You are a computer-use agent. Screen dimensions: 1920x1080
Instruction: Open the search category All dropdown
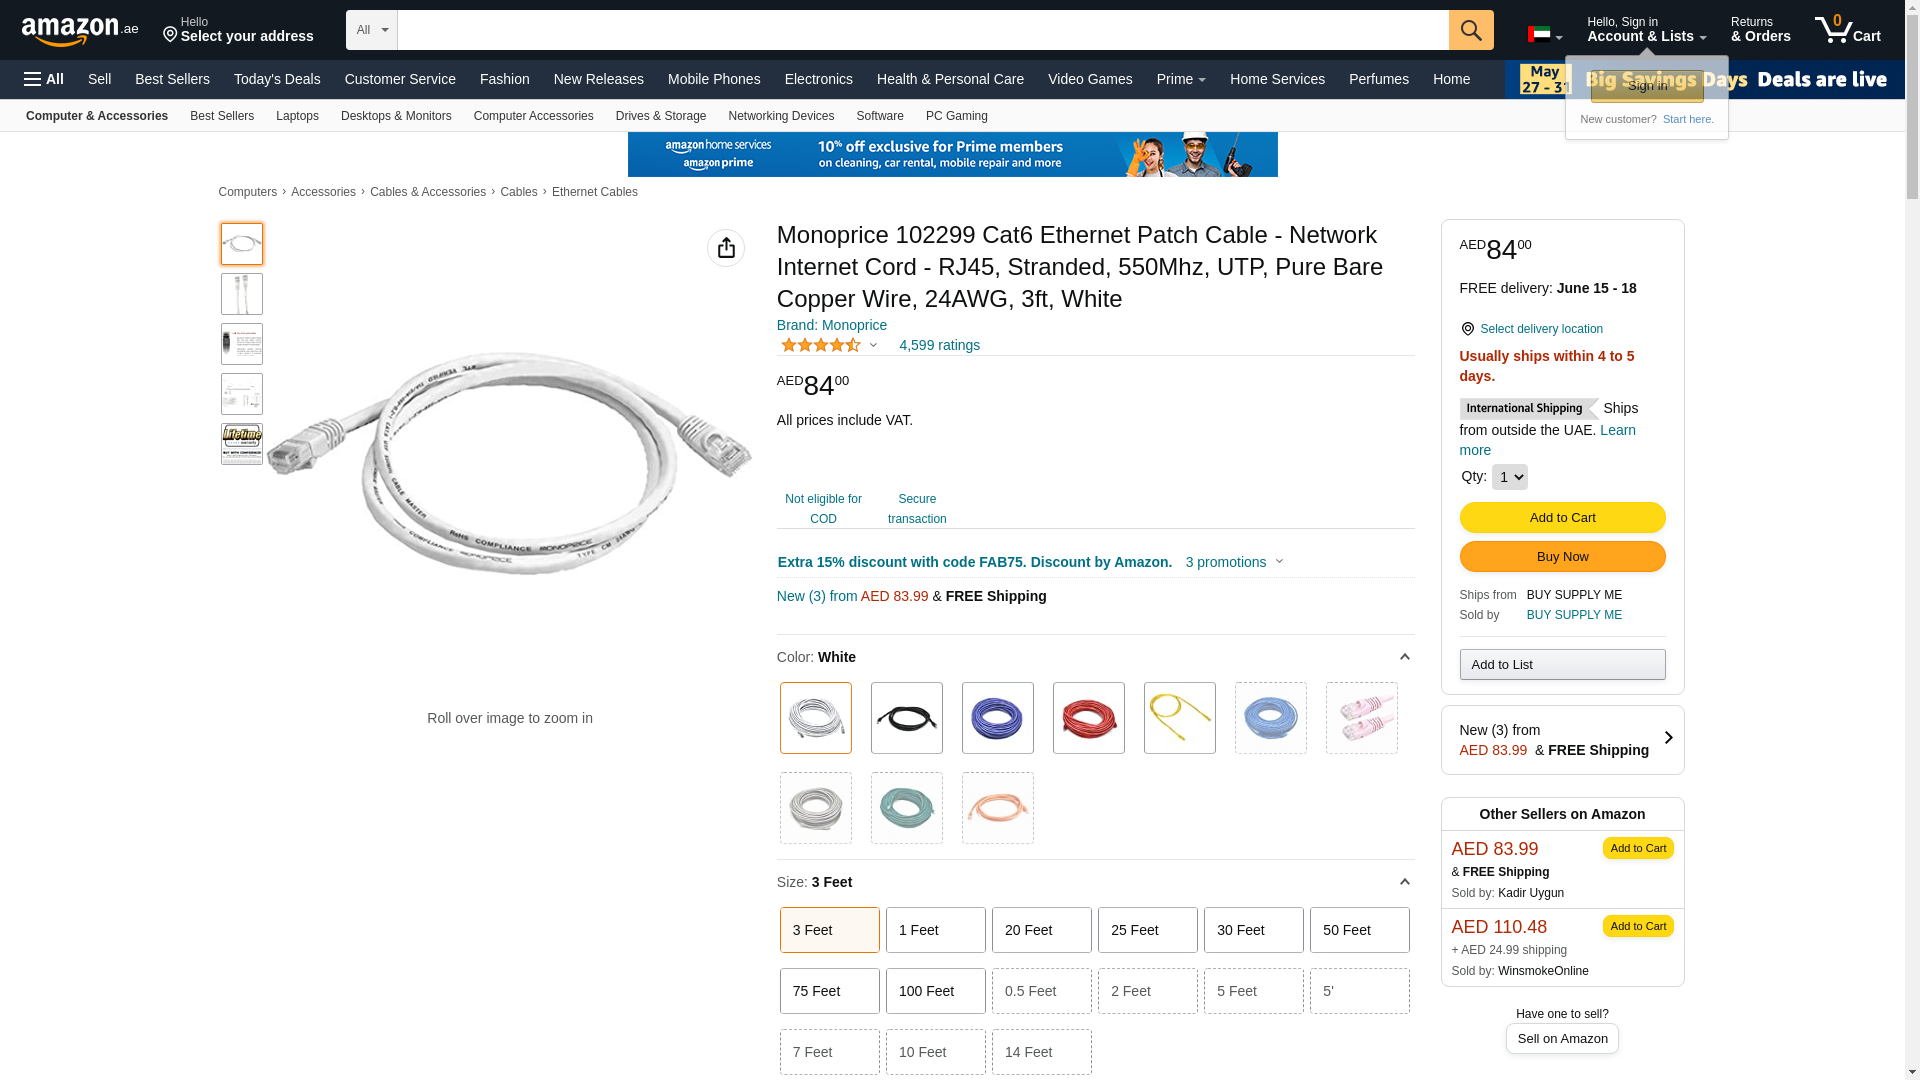point(372,30)
